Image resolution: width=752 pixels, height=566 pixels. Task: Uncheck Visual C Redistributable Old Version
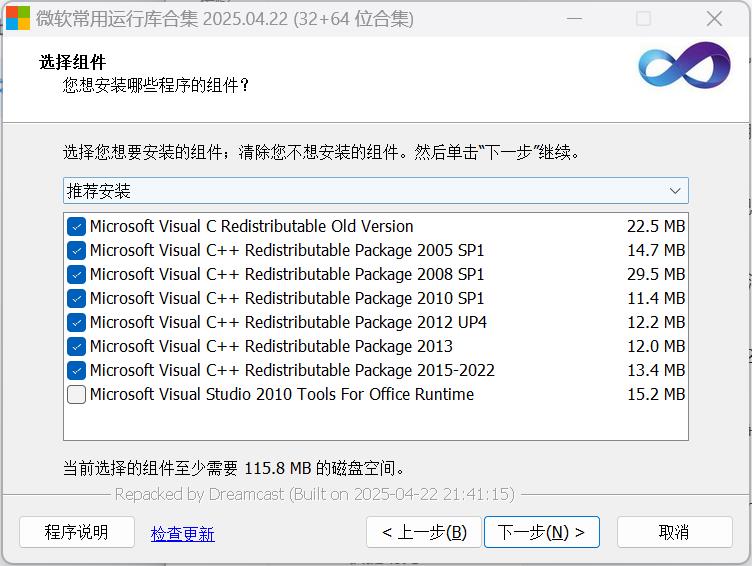coord(77,226)
